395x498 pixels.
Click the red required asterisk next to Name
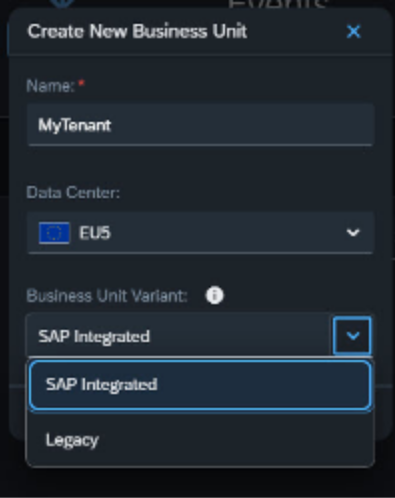(81, 83)
